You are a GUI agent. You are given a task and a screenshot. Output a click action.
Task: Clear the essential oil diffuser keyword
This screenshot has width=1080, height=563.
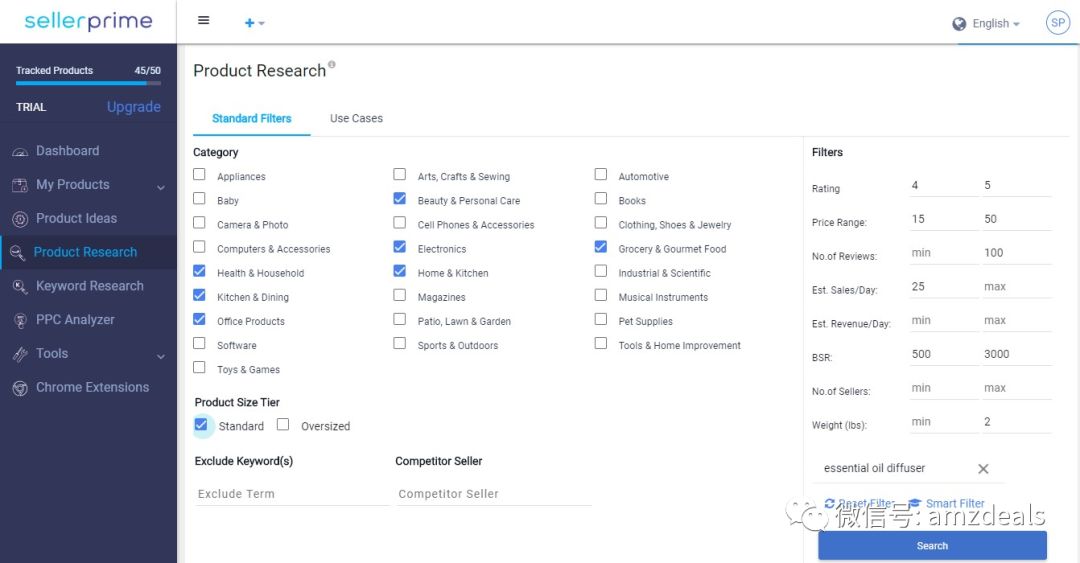[x=983, y=469]
